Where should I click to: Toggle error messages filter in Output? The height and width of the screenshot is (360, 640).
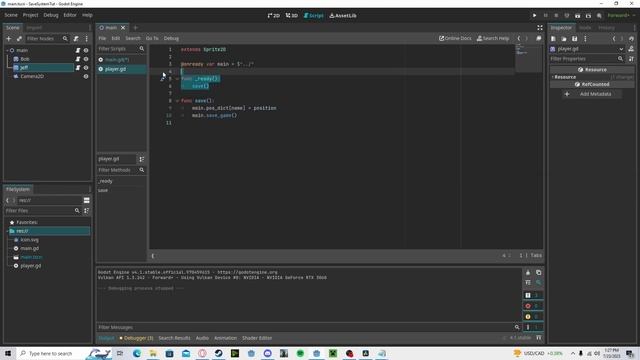coord(532,306)
